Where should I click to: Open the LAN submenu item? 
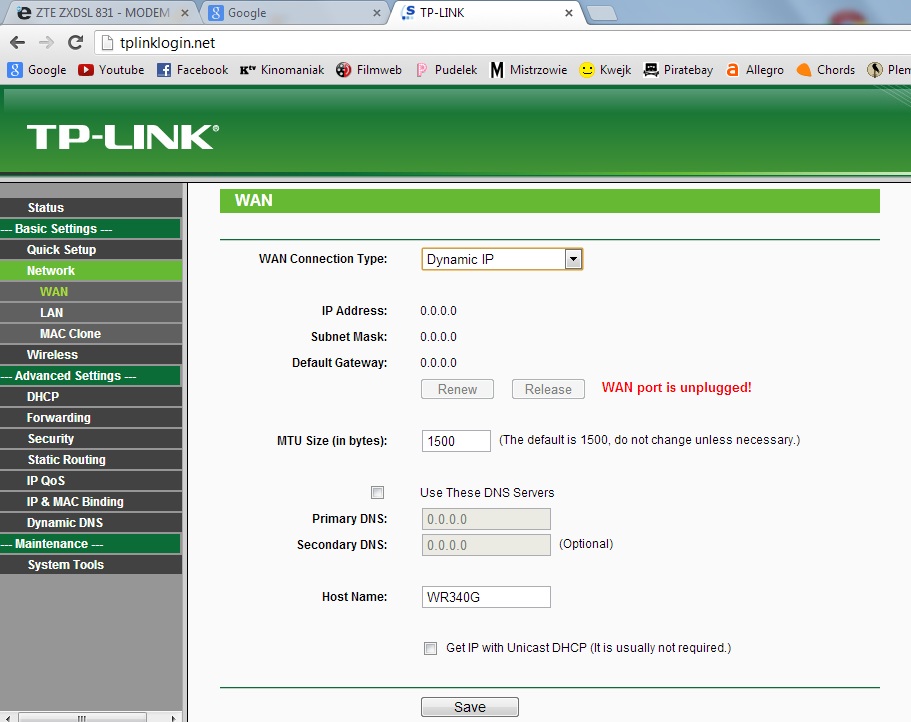[x=91, y=312]
